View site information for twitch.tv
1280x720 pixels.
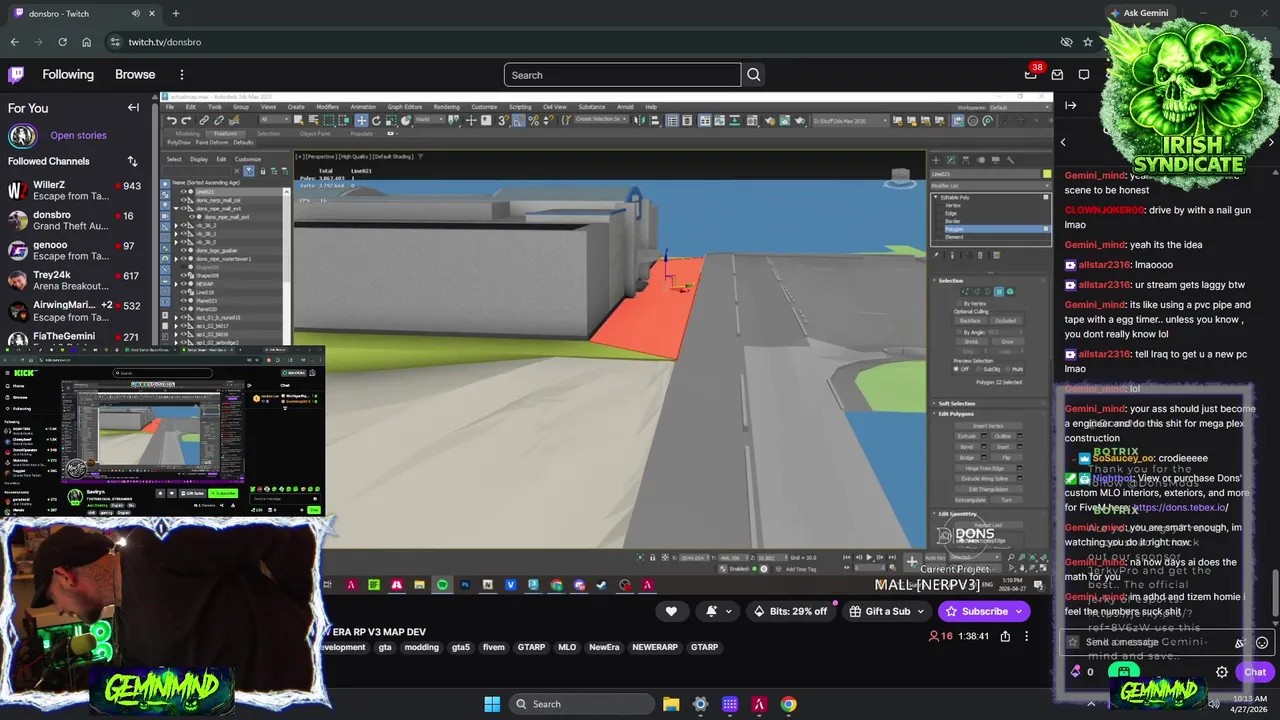tap(115, 42)
